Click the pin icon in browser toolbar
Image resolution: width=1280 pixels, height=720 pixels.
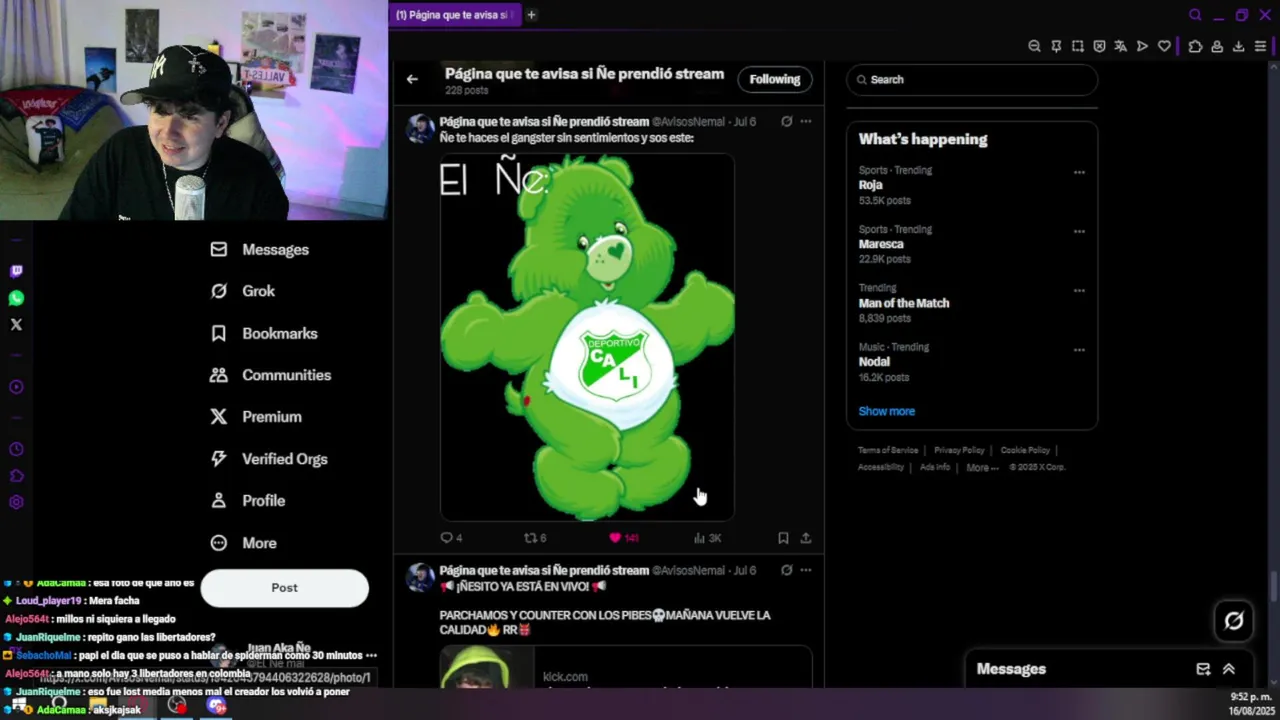pos(1056,46)
